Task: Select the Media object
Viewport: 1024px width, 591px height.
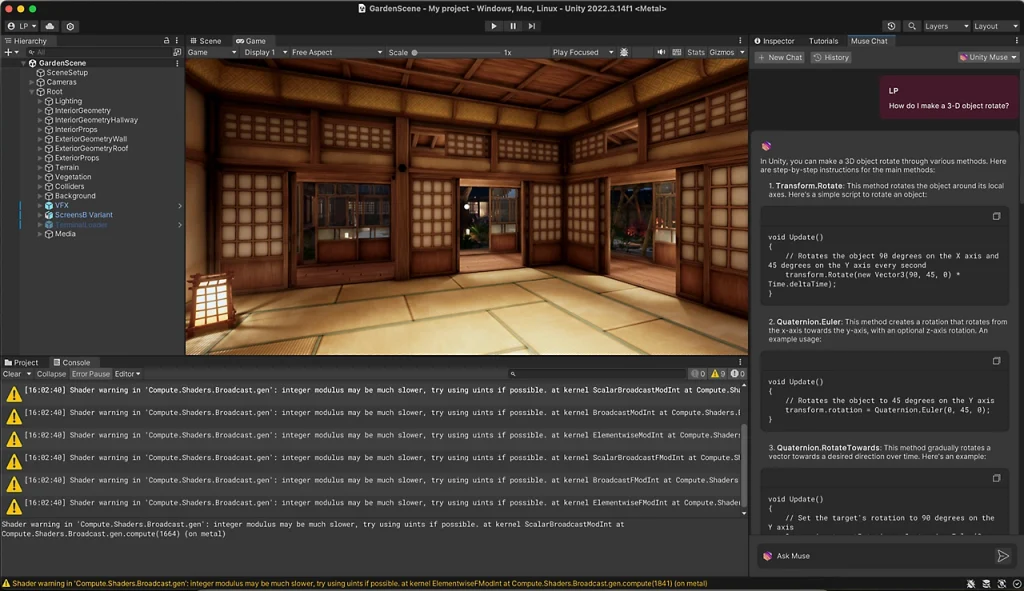Action: click(65, 234)
